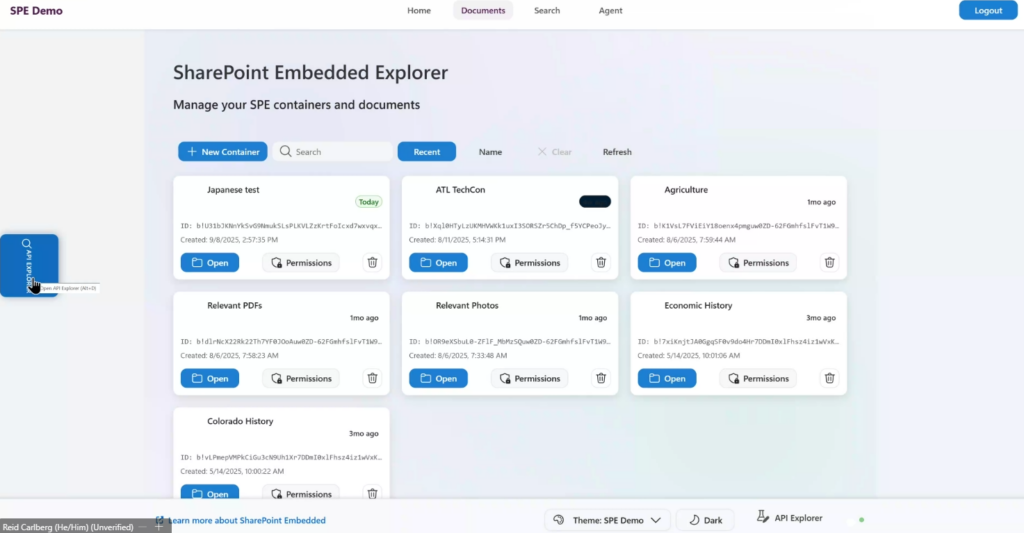Open the API Explorer side panel tab
This screenshot has height=533, width=1024.
pos(29,265)
